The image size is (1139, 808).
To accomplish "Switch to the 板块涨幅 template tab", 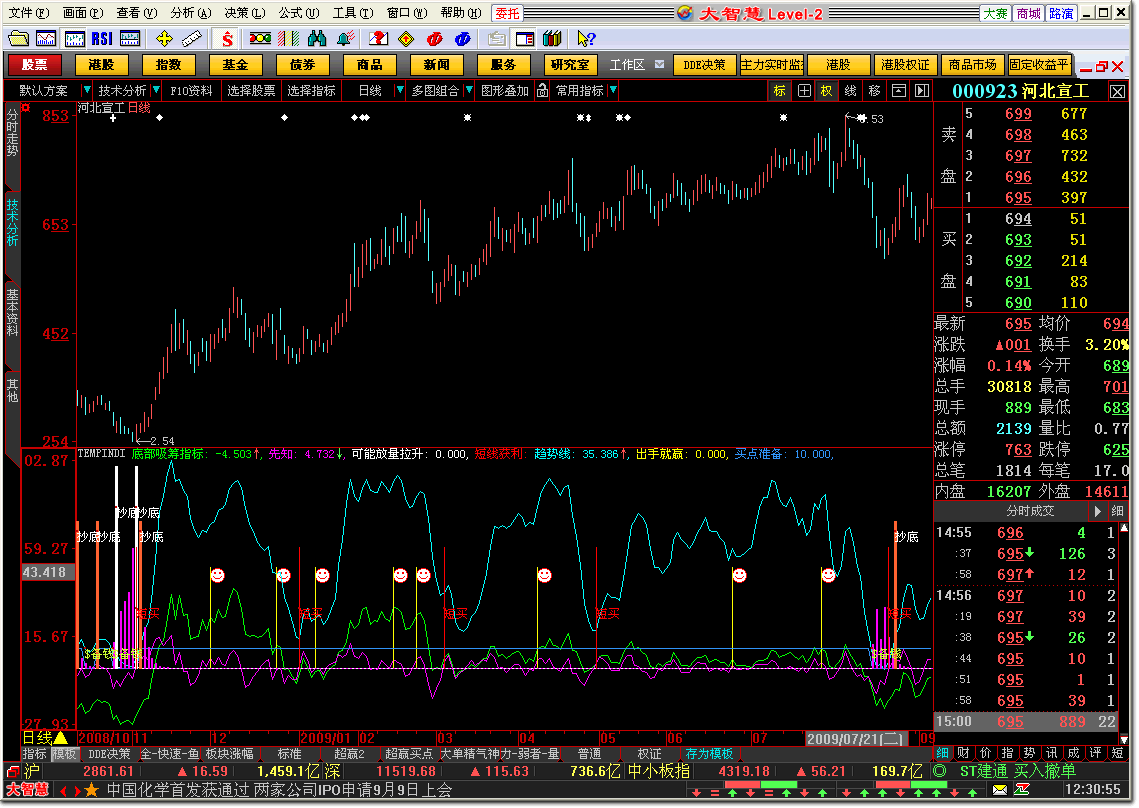I will tap(230, 754).
